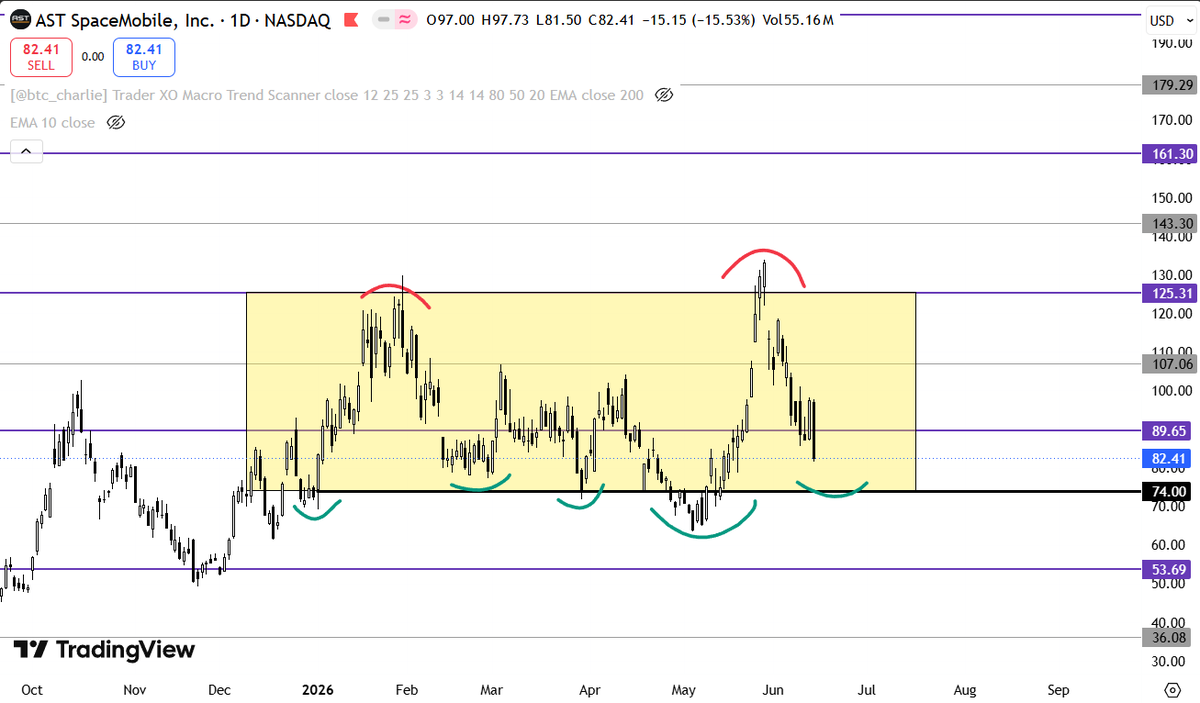Viewport: 1200px width, 703px height.
Task: Select the purple horizontal line at 161.30
Action: tap(570, 154)
